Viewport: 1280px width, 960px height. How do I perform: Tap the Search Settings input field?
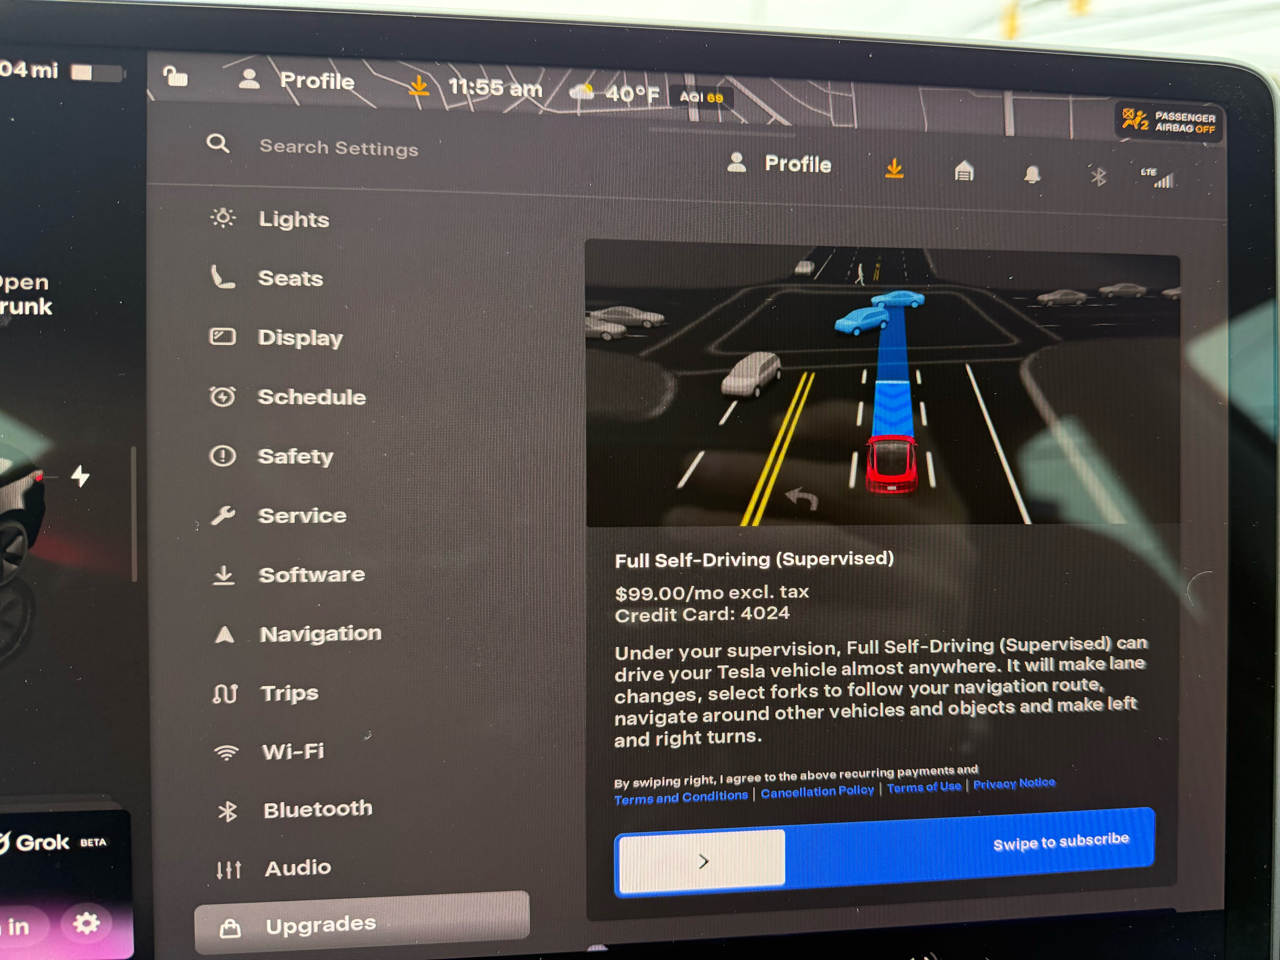click(x=340, y=148)
